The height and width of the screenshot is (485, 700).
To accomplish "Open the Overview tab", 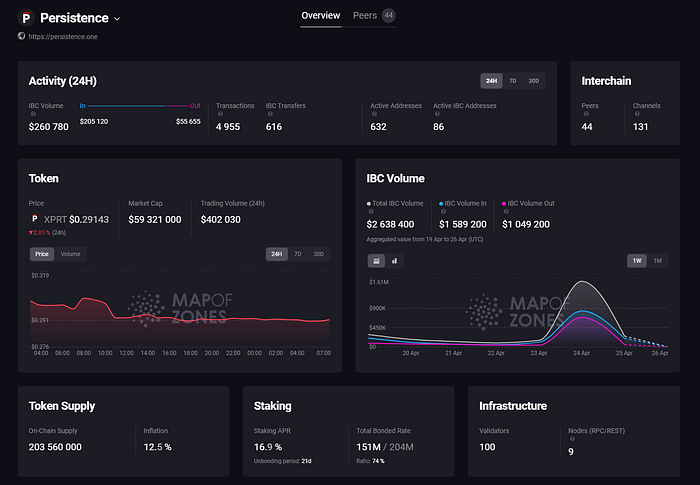I will (x=321, y=15).
